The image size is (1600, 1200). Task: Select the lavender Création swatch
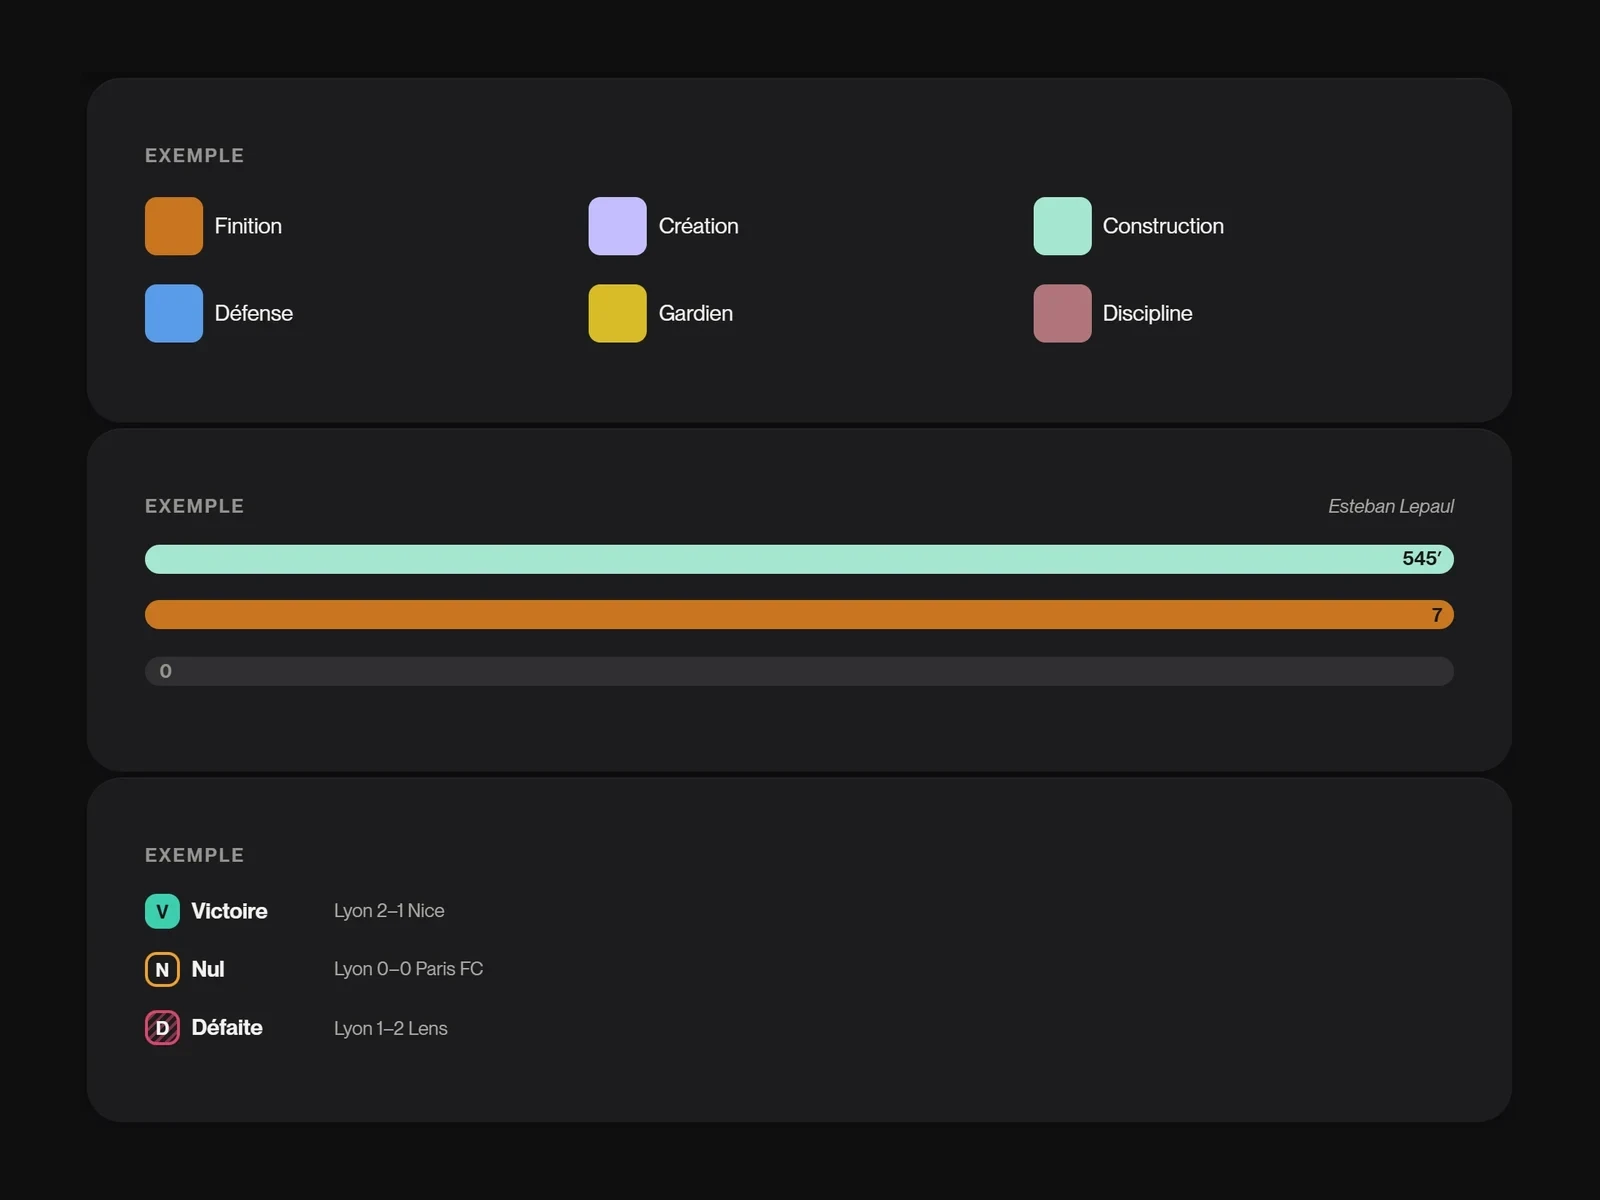tap(617, 226)
